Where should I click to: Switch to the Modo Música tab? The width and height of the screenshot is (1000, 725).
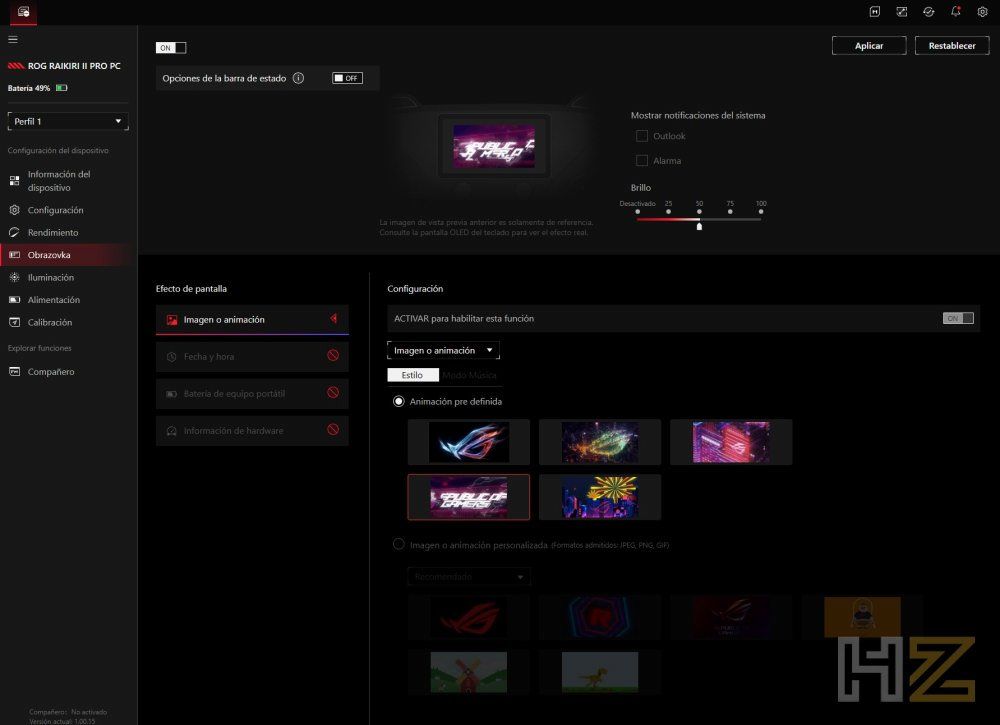tap(469, 375)
